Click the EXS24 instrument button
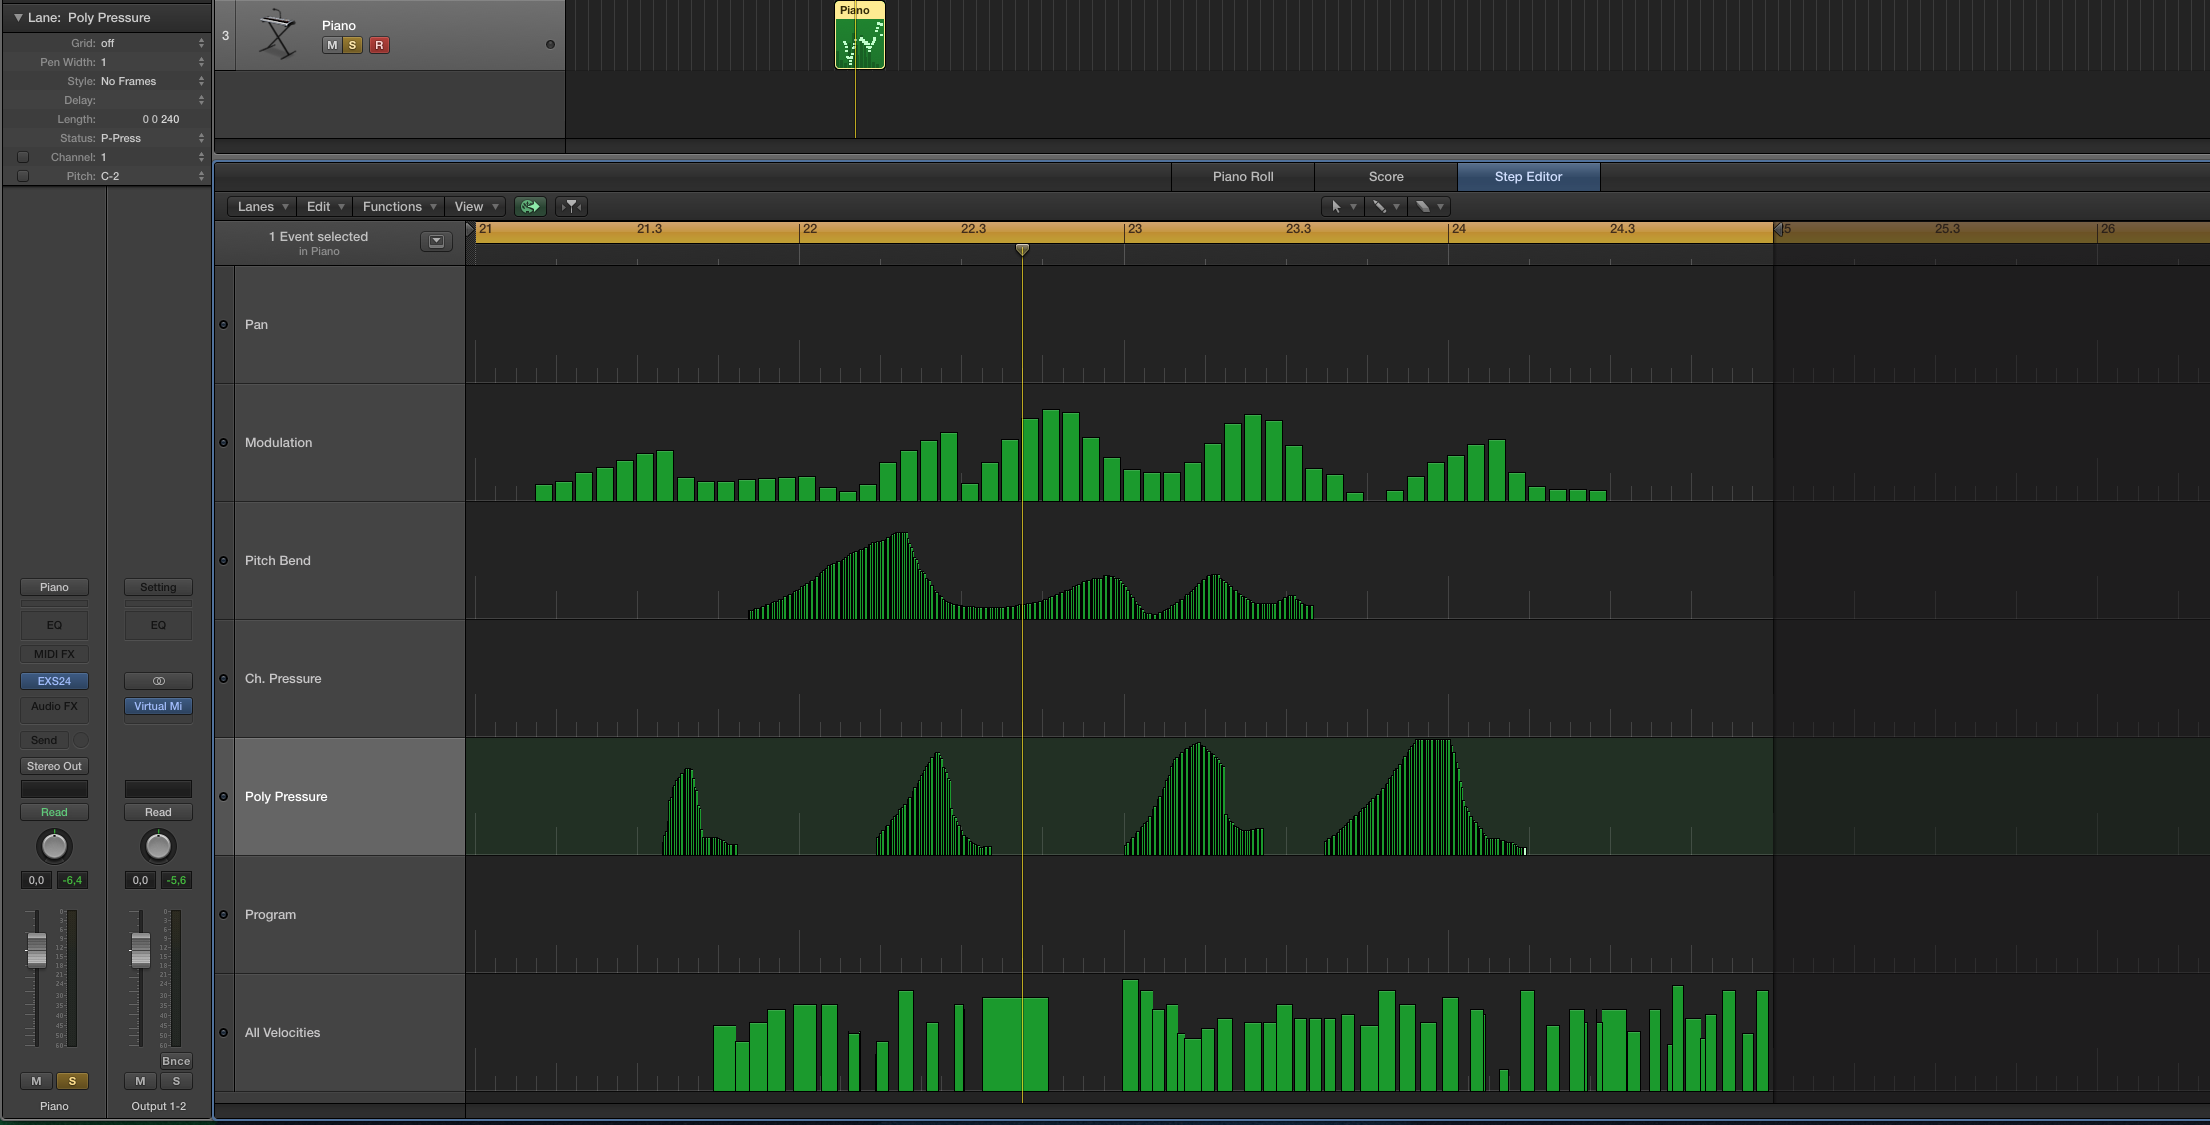Viewport: 2210px width, 1125px height. [x=54, y=681]
